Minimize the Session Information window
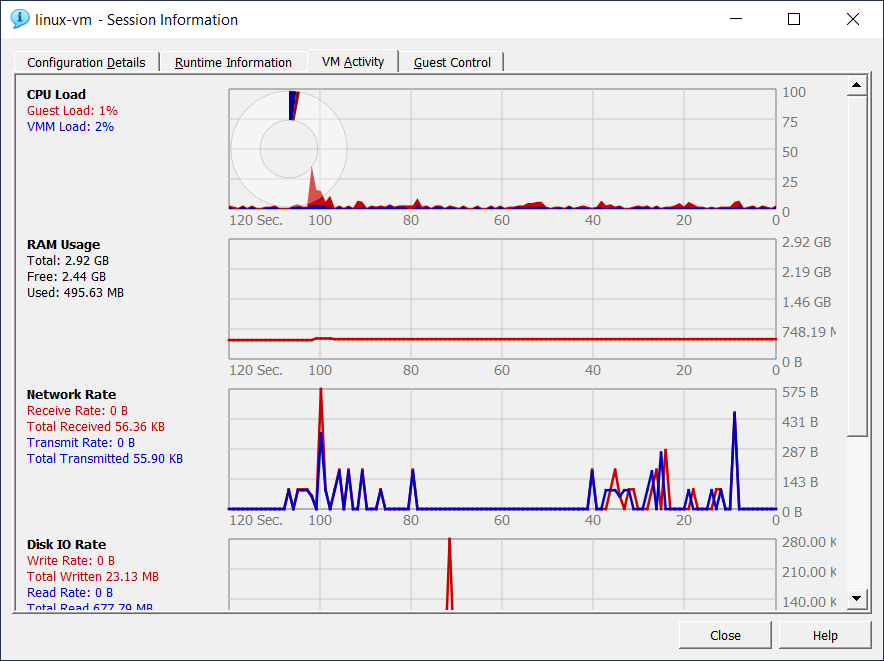 (x=736, y=19)
